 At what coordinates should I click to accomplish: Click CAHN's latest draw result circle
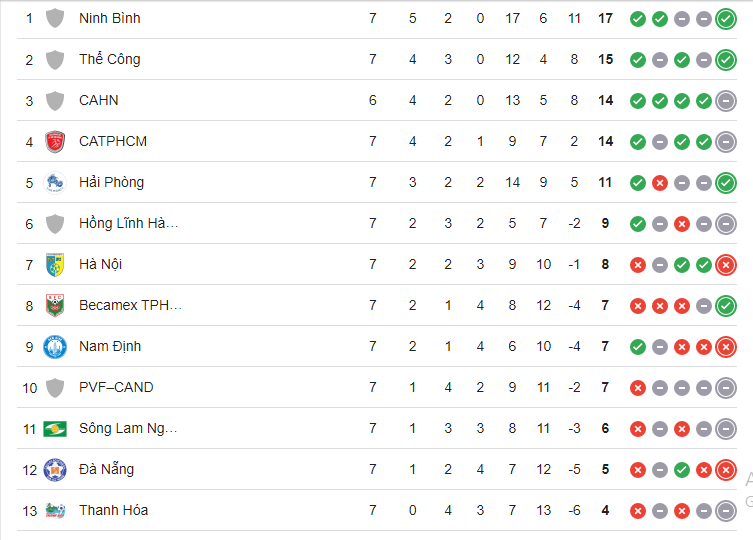pos(726,100)
